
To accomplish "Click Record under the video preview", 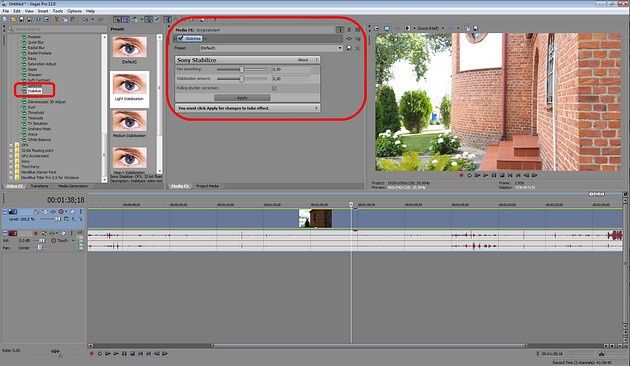I will tap(461, 176).
